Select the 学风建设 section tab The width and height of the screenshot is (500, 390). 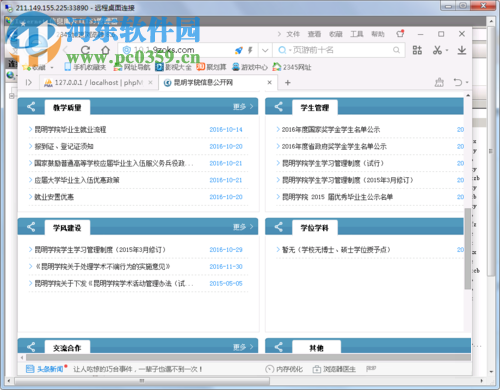[67, 228]
